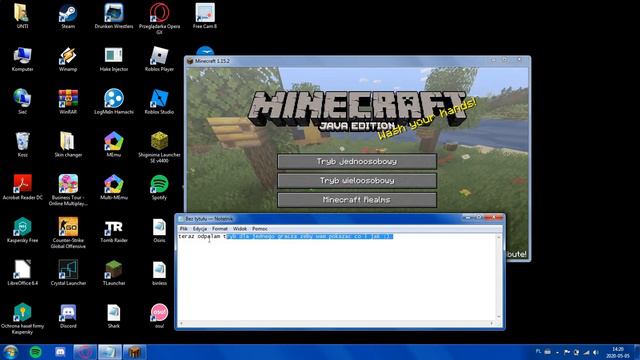Select the Osiris file on desktop
This screenshot has height=360, width=640.
(x=159, y=230)
